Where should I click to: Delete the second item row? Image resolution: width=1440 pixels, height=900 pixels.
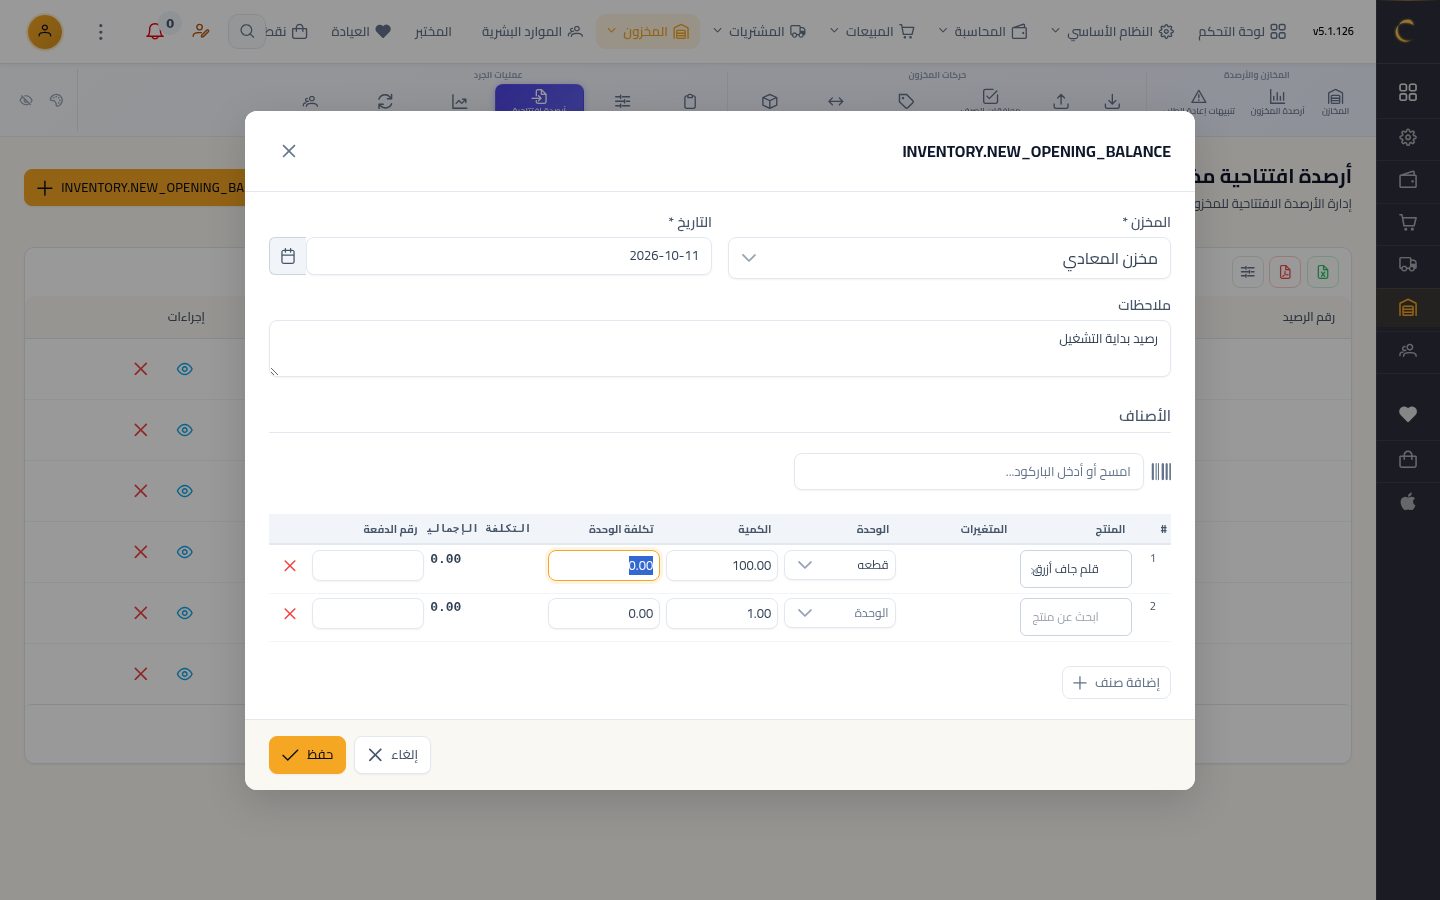pyautogui.click(x=290, y=614)
